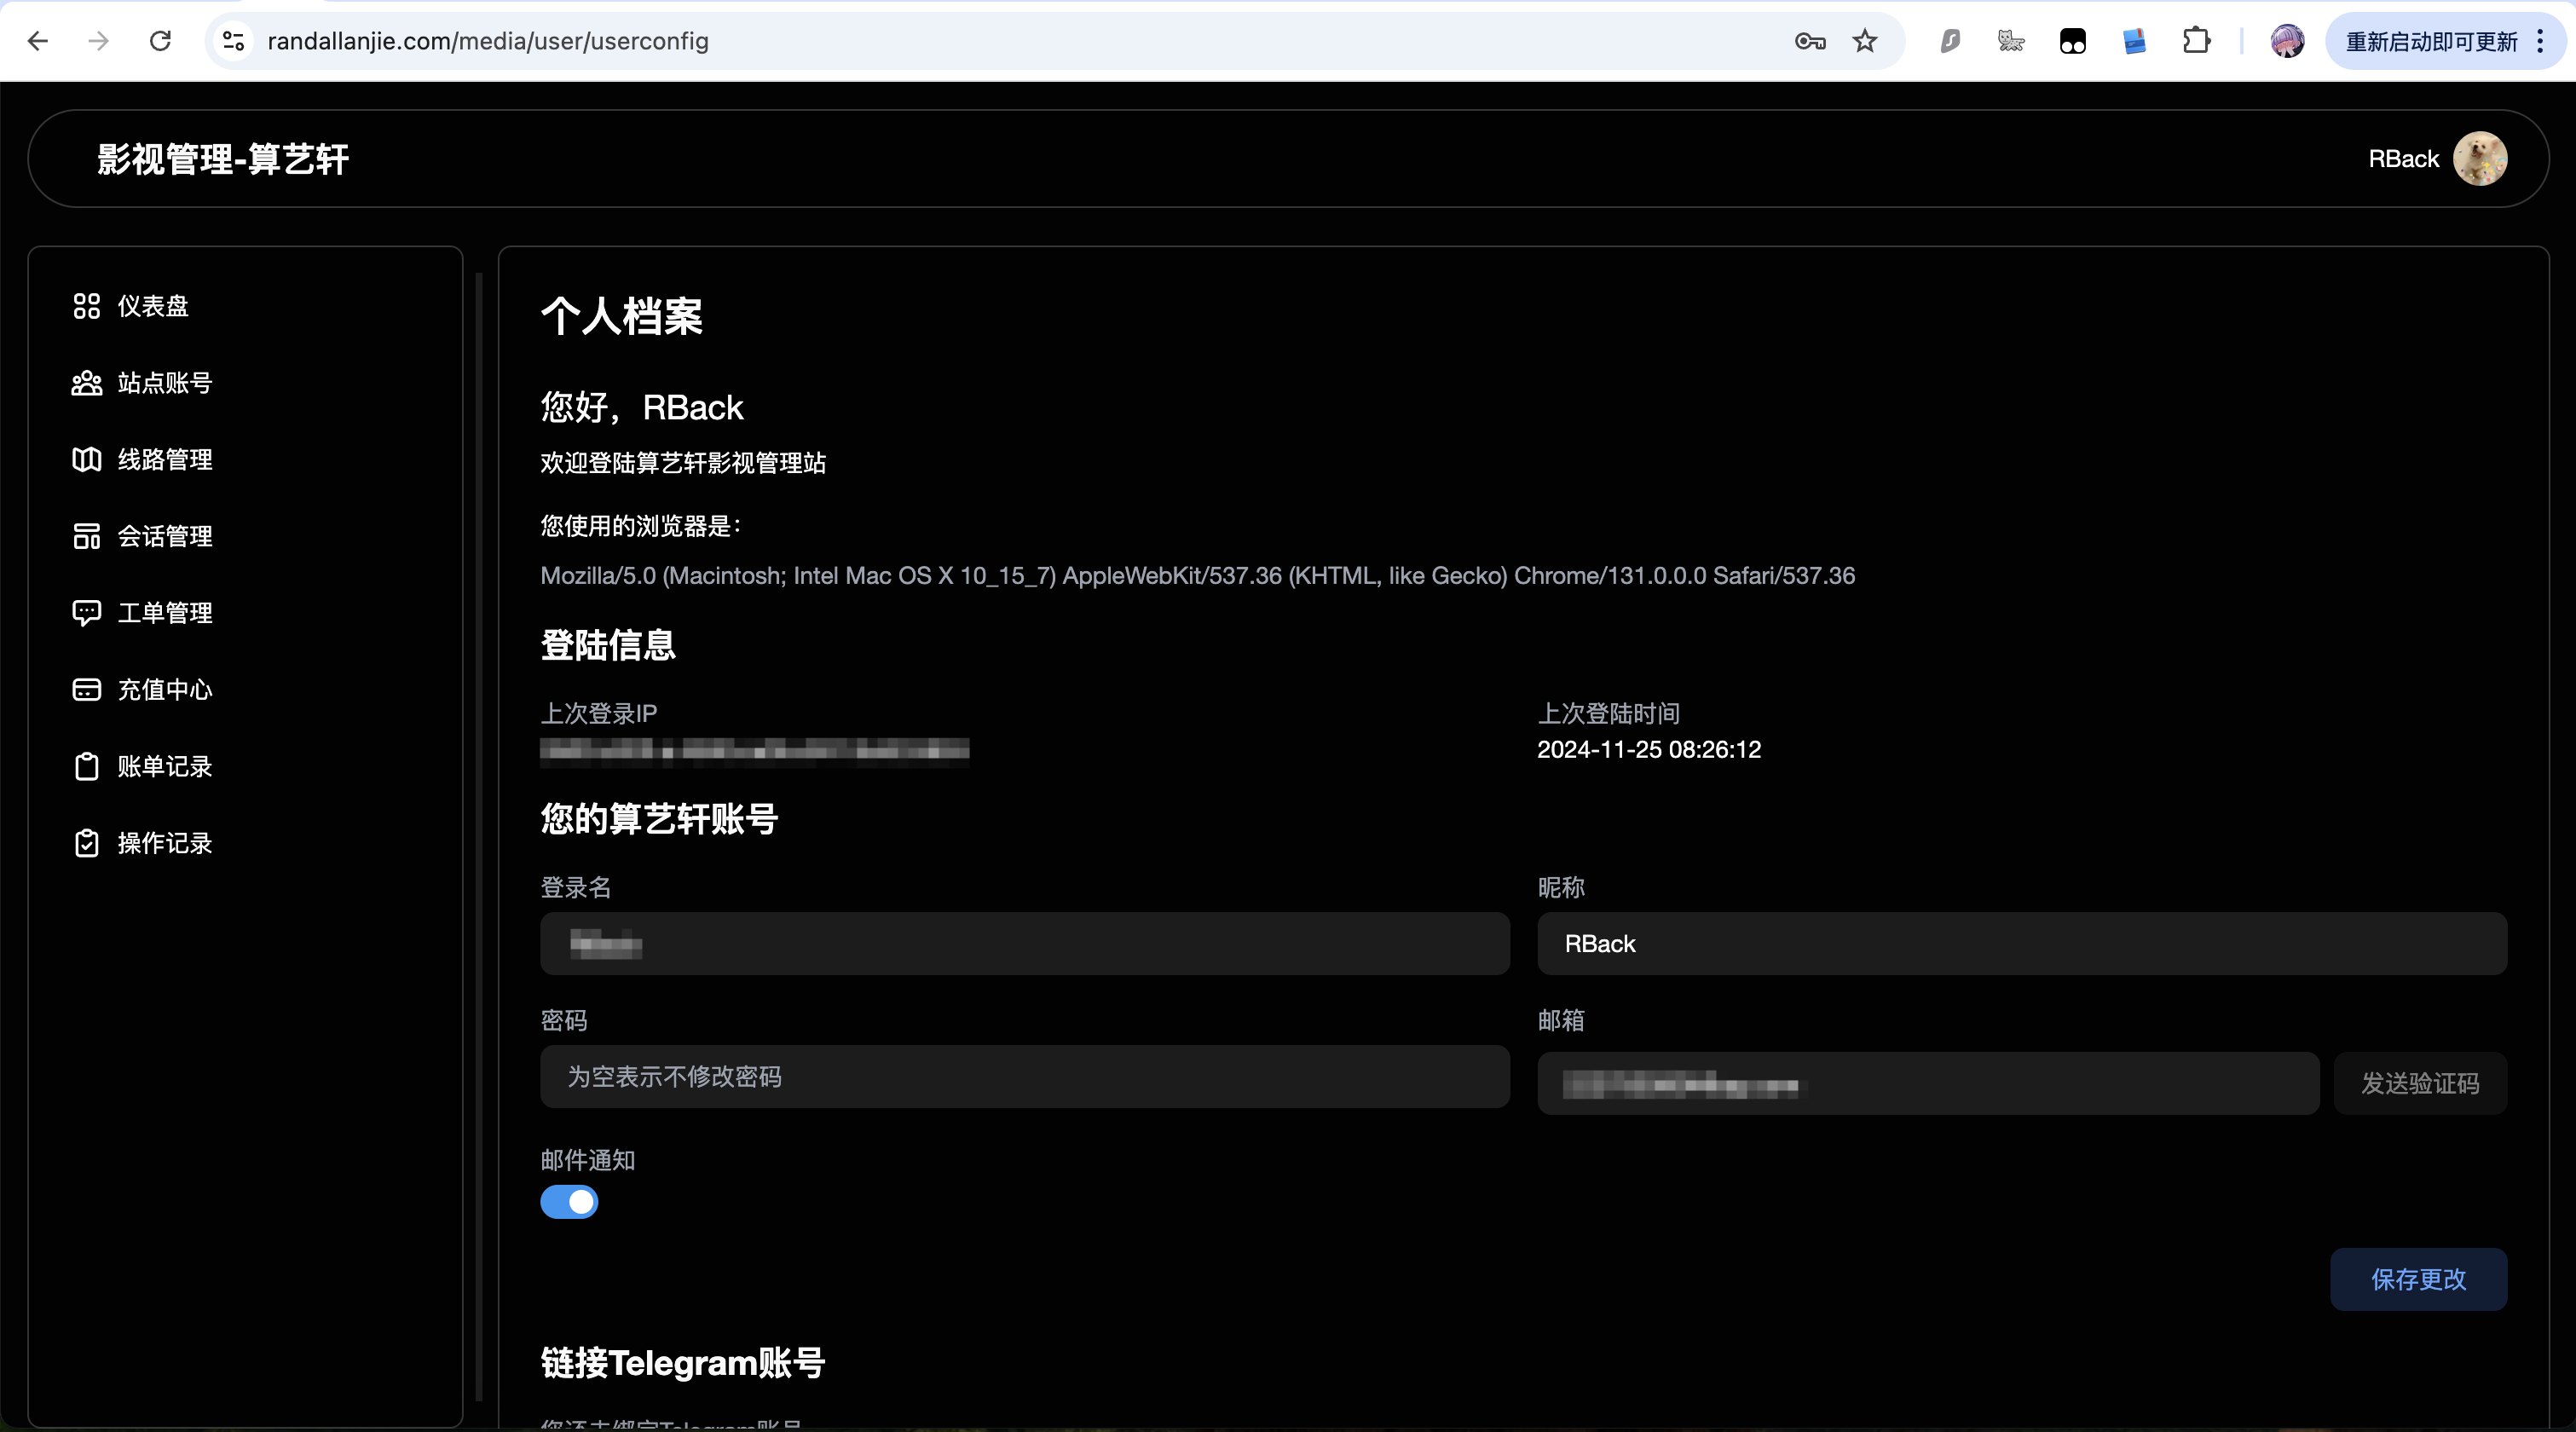Click the 账单记录 clipboard icon
Viewport: 2576px width, 1432px height.
pyautogui.click(x=87, y=767)
